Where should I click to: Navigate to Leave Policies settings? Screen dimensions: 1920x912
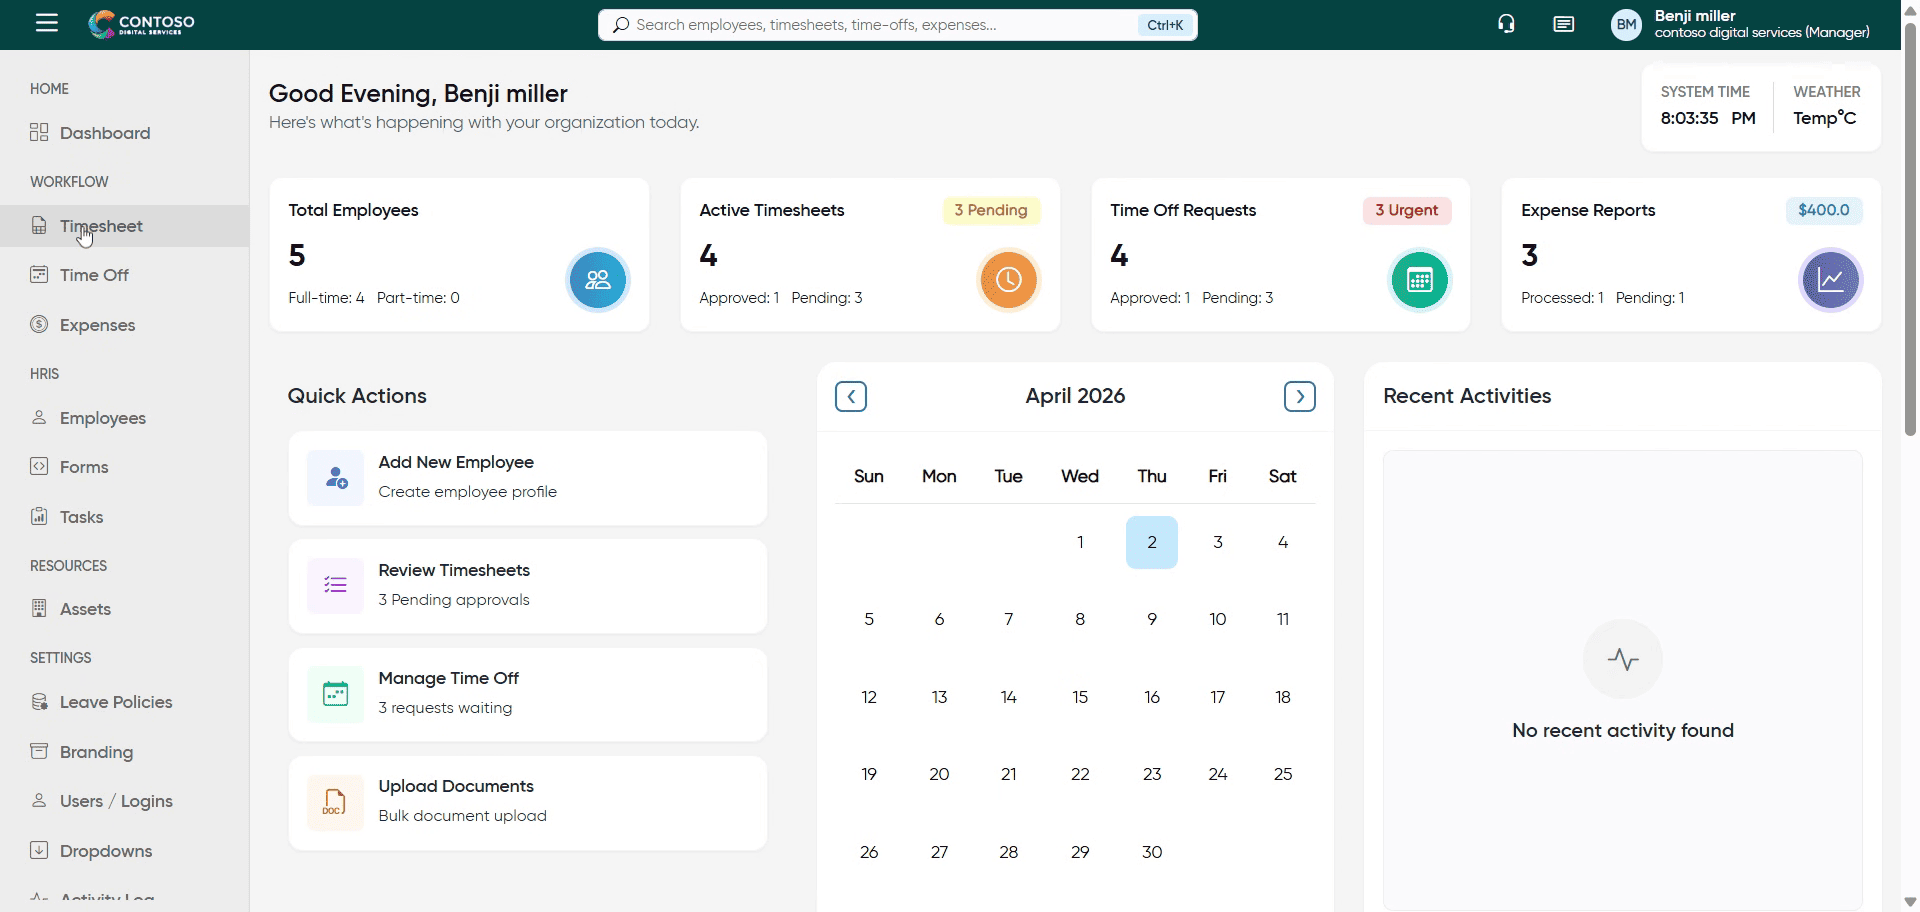(115, 702)
